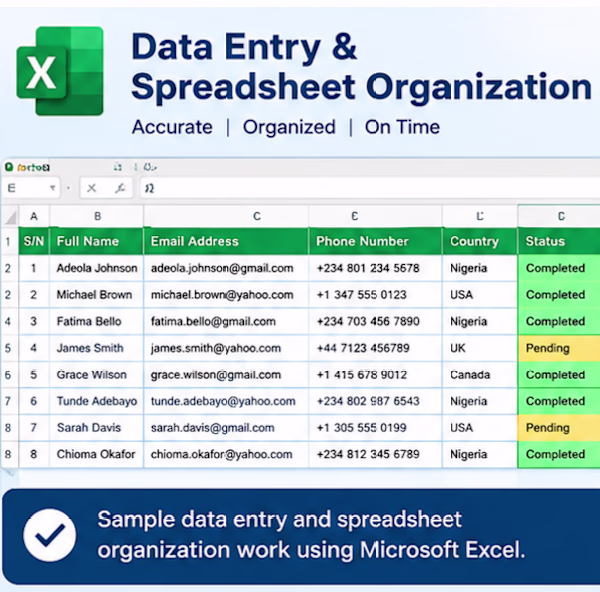Image resolution: width=600 pixels, height=592 pixels.
Task: Select the cell Chioma Okafor
Action: click(x=97, y=454)
